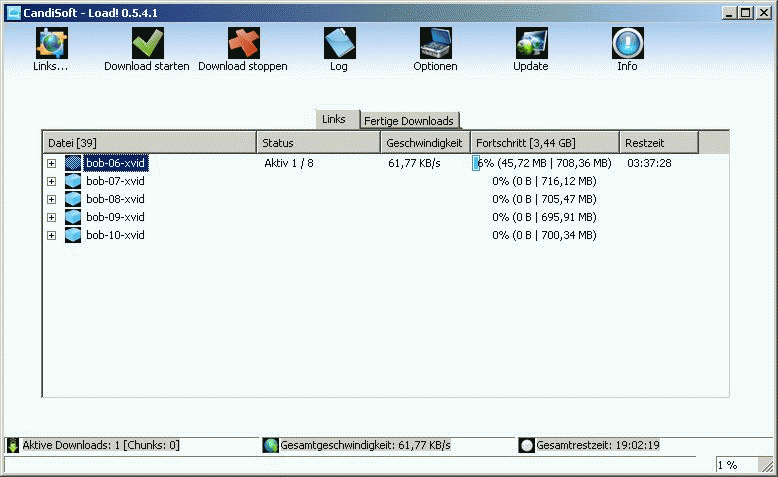Minimize the CandiSoft Load! window
This screenshot has height=477, width=778.
click(x=729, y=13)
